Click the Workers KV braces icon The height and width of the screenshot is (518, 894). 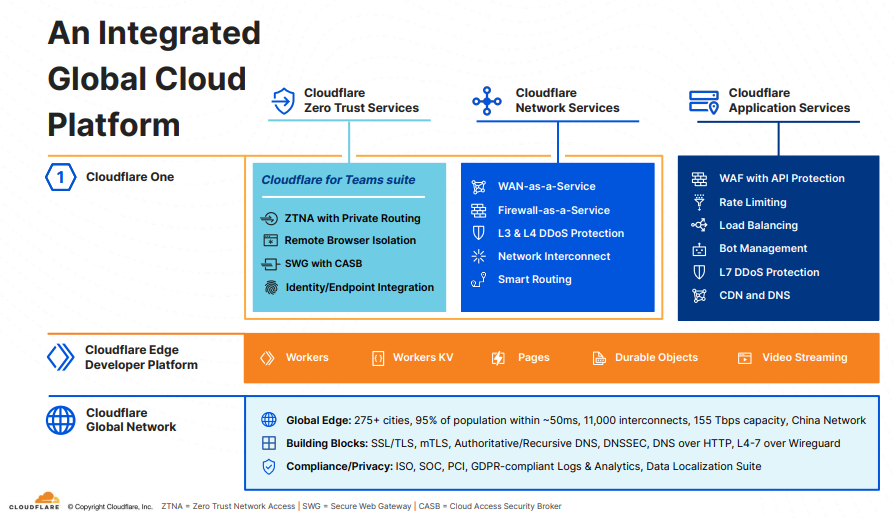click(377, 358)
